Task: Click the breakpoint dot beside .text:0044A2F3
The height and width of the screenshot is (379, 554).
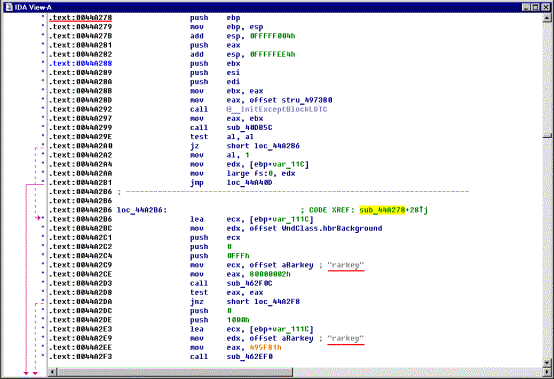Action: point(43,355)
